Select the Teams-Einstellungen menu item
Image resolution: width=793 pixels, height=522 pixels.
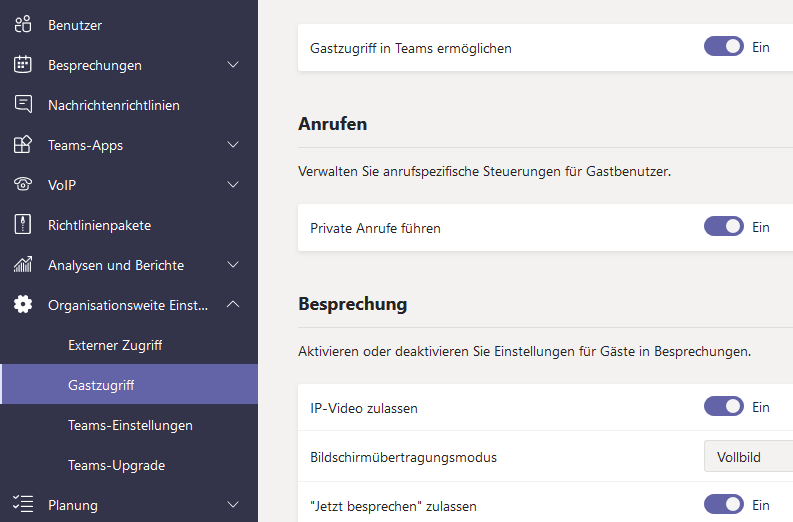pyautogui.click(x=130, y=425)
